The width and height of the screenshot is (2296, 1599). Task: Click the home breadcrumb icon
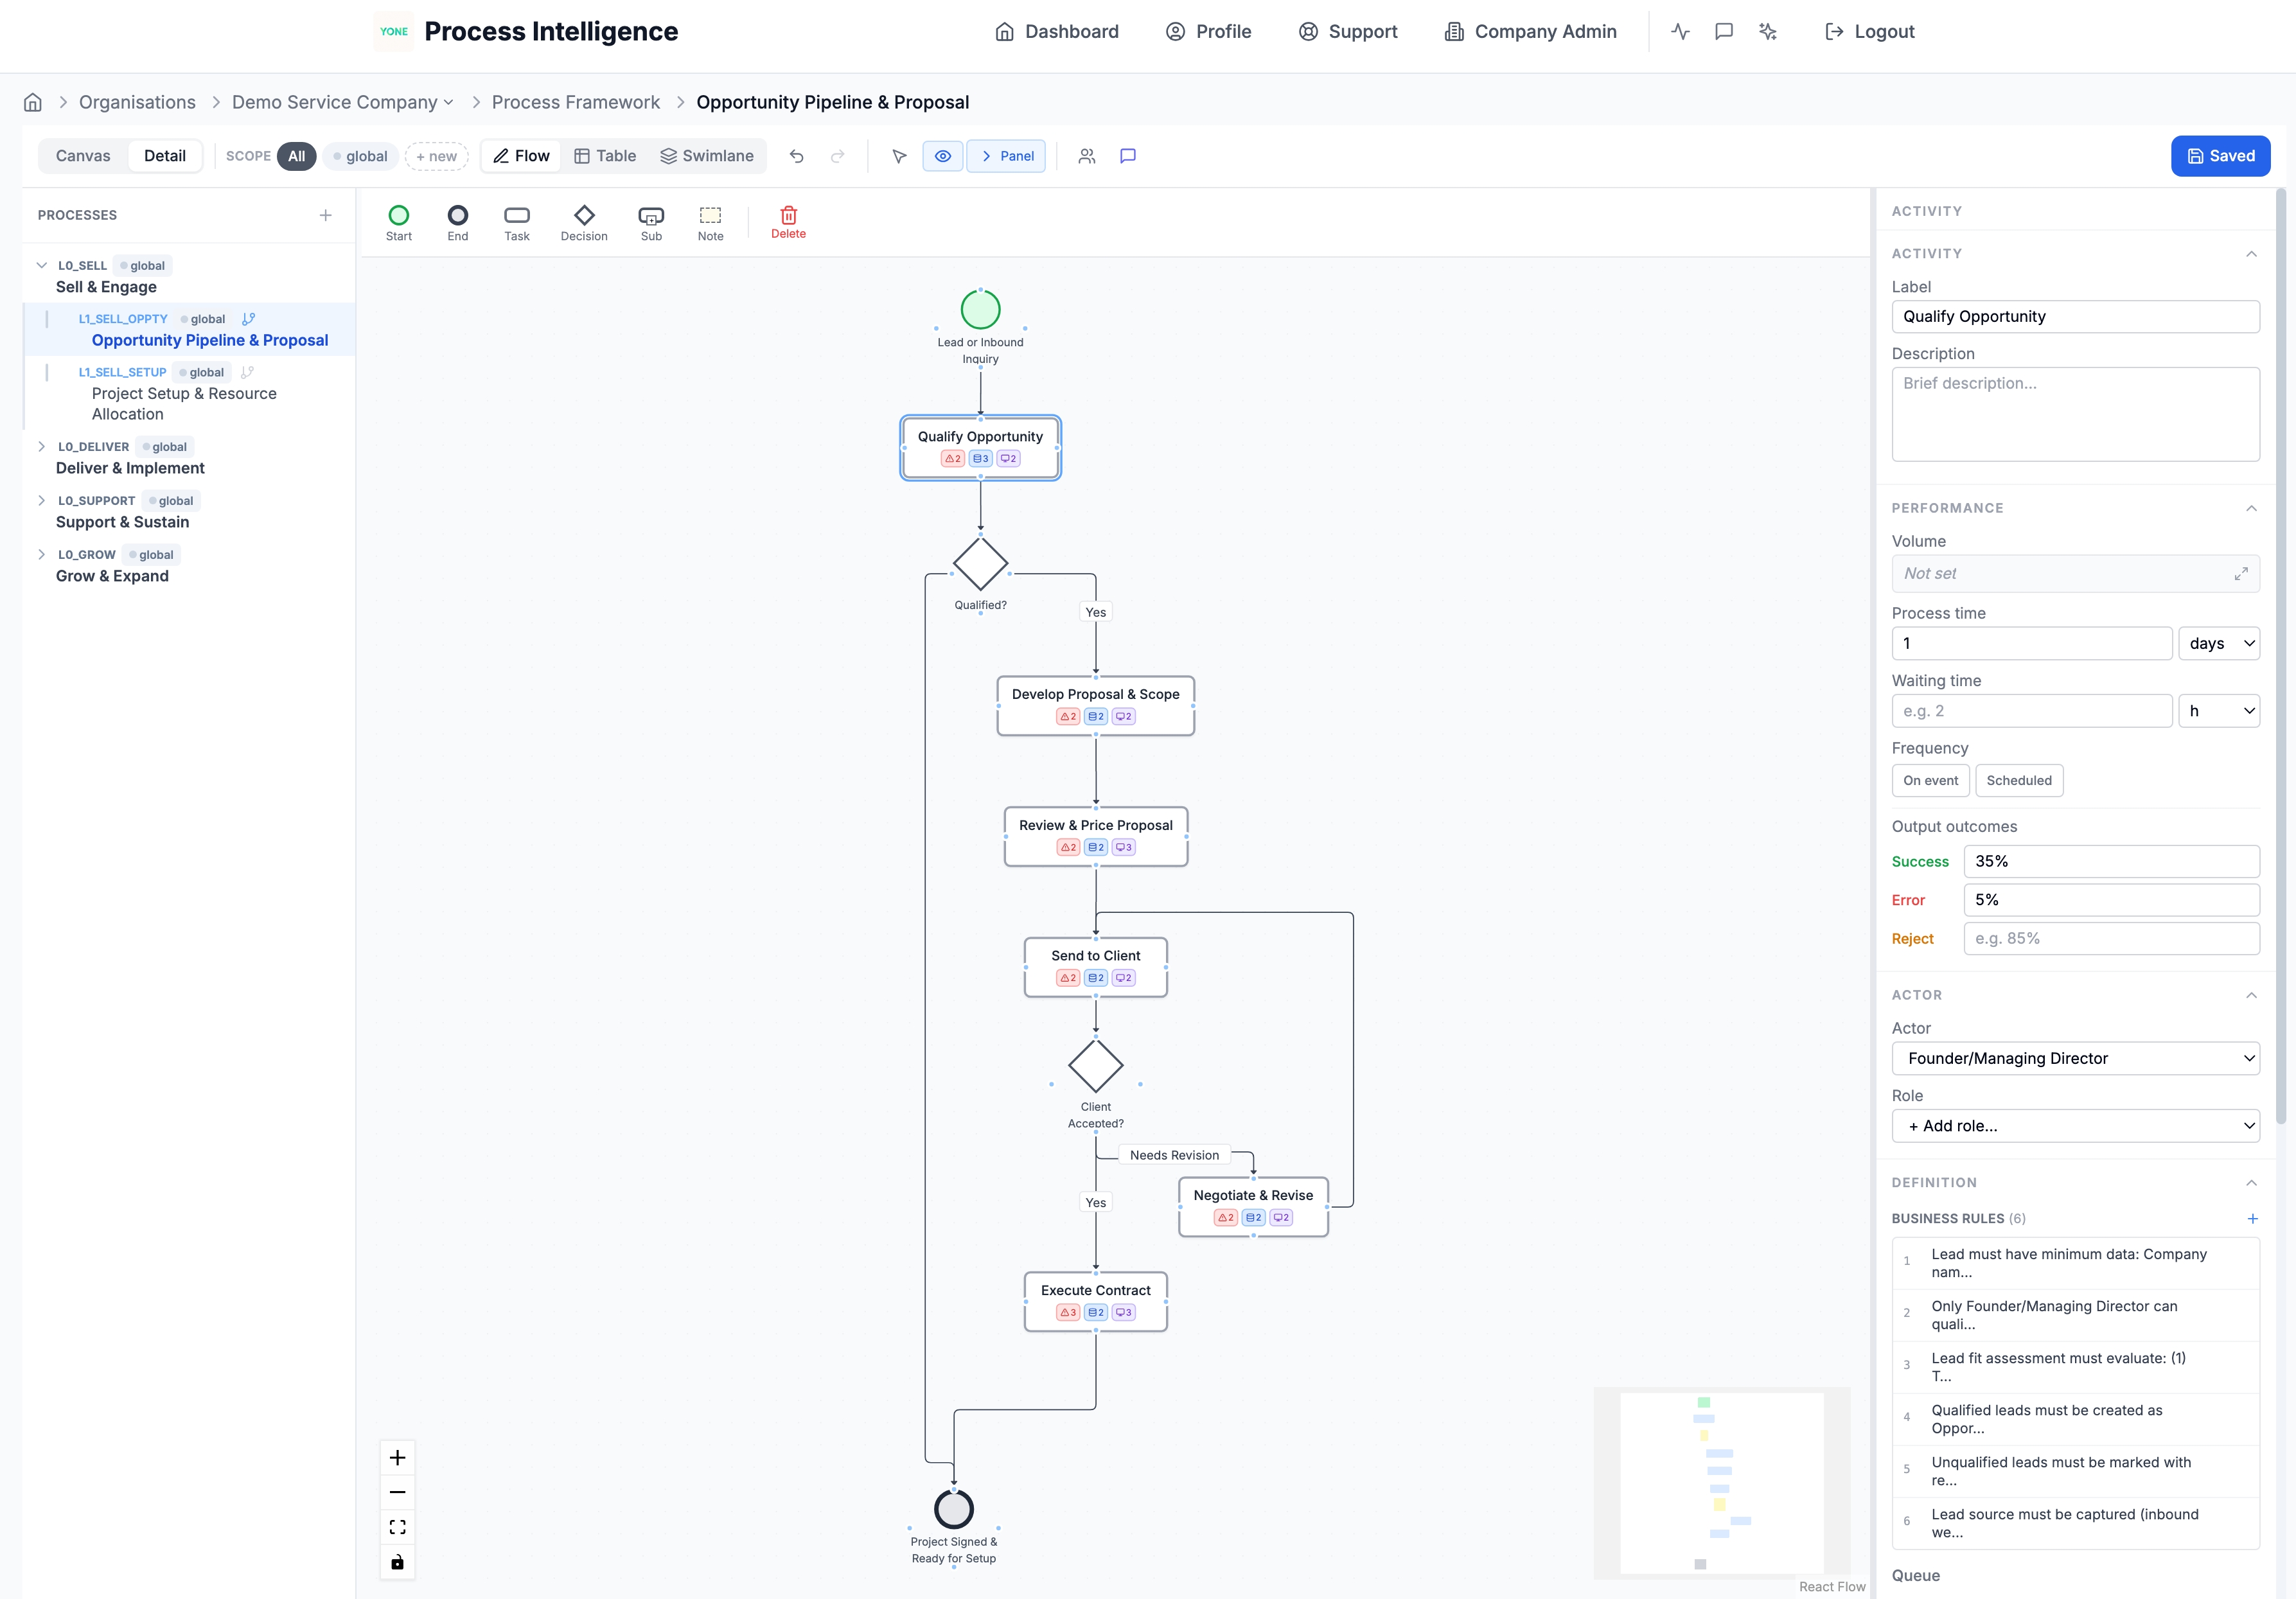(33, 102)
